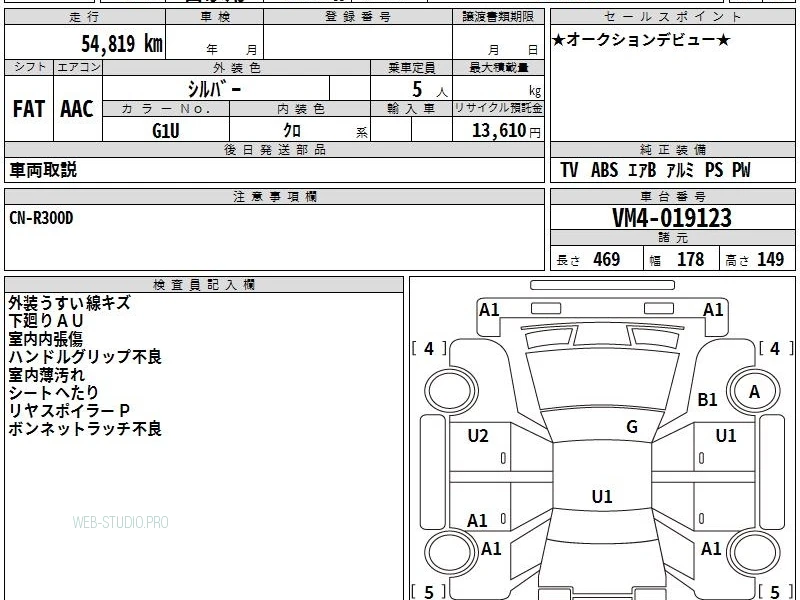Select the CN-R300D note
This screenshot has width=800, height=600.
pos(41,218)
